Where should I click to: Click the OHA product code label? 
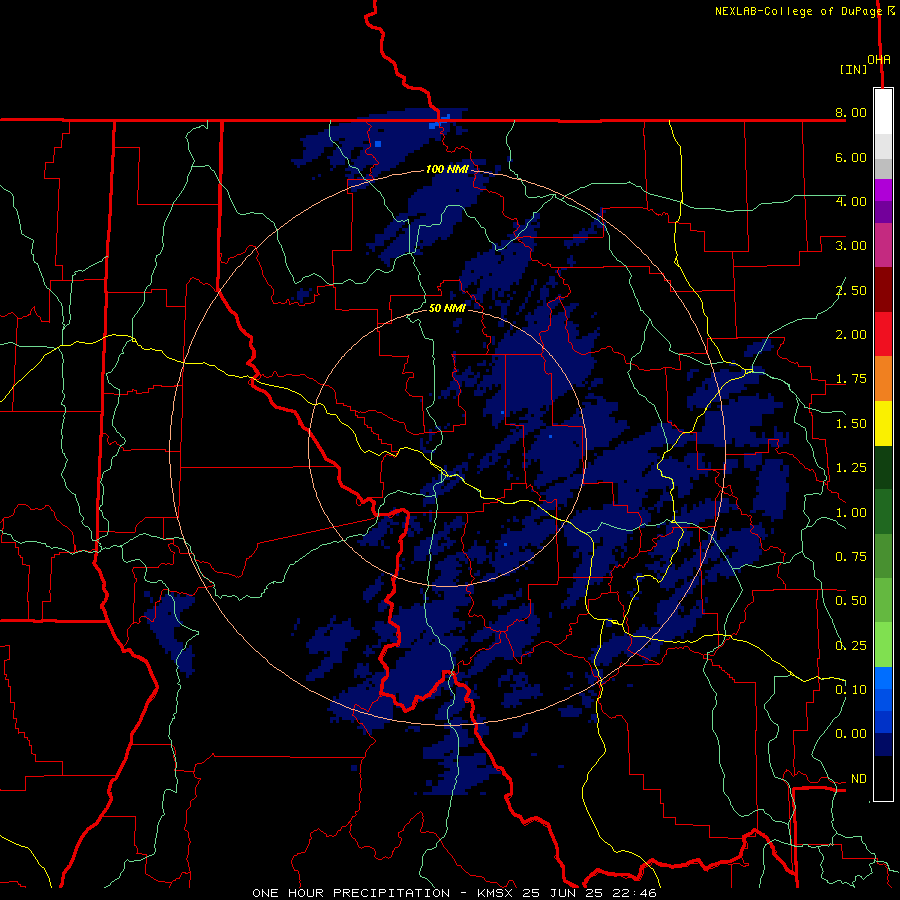tap(879, 59)
